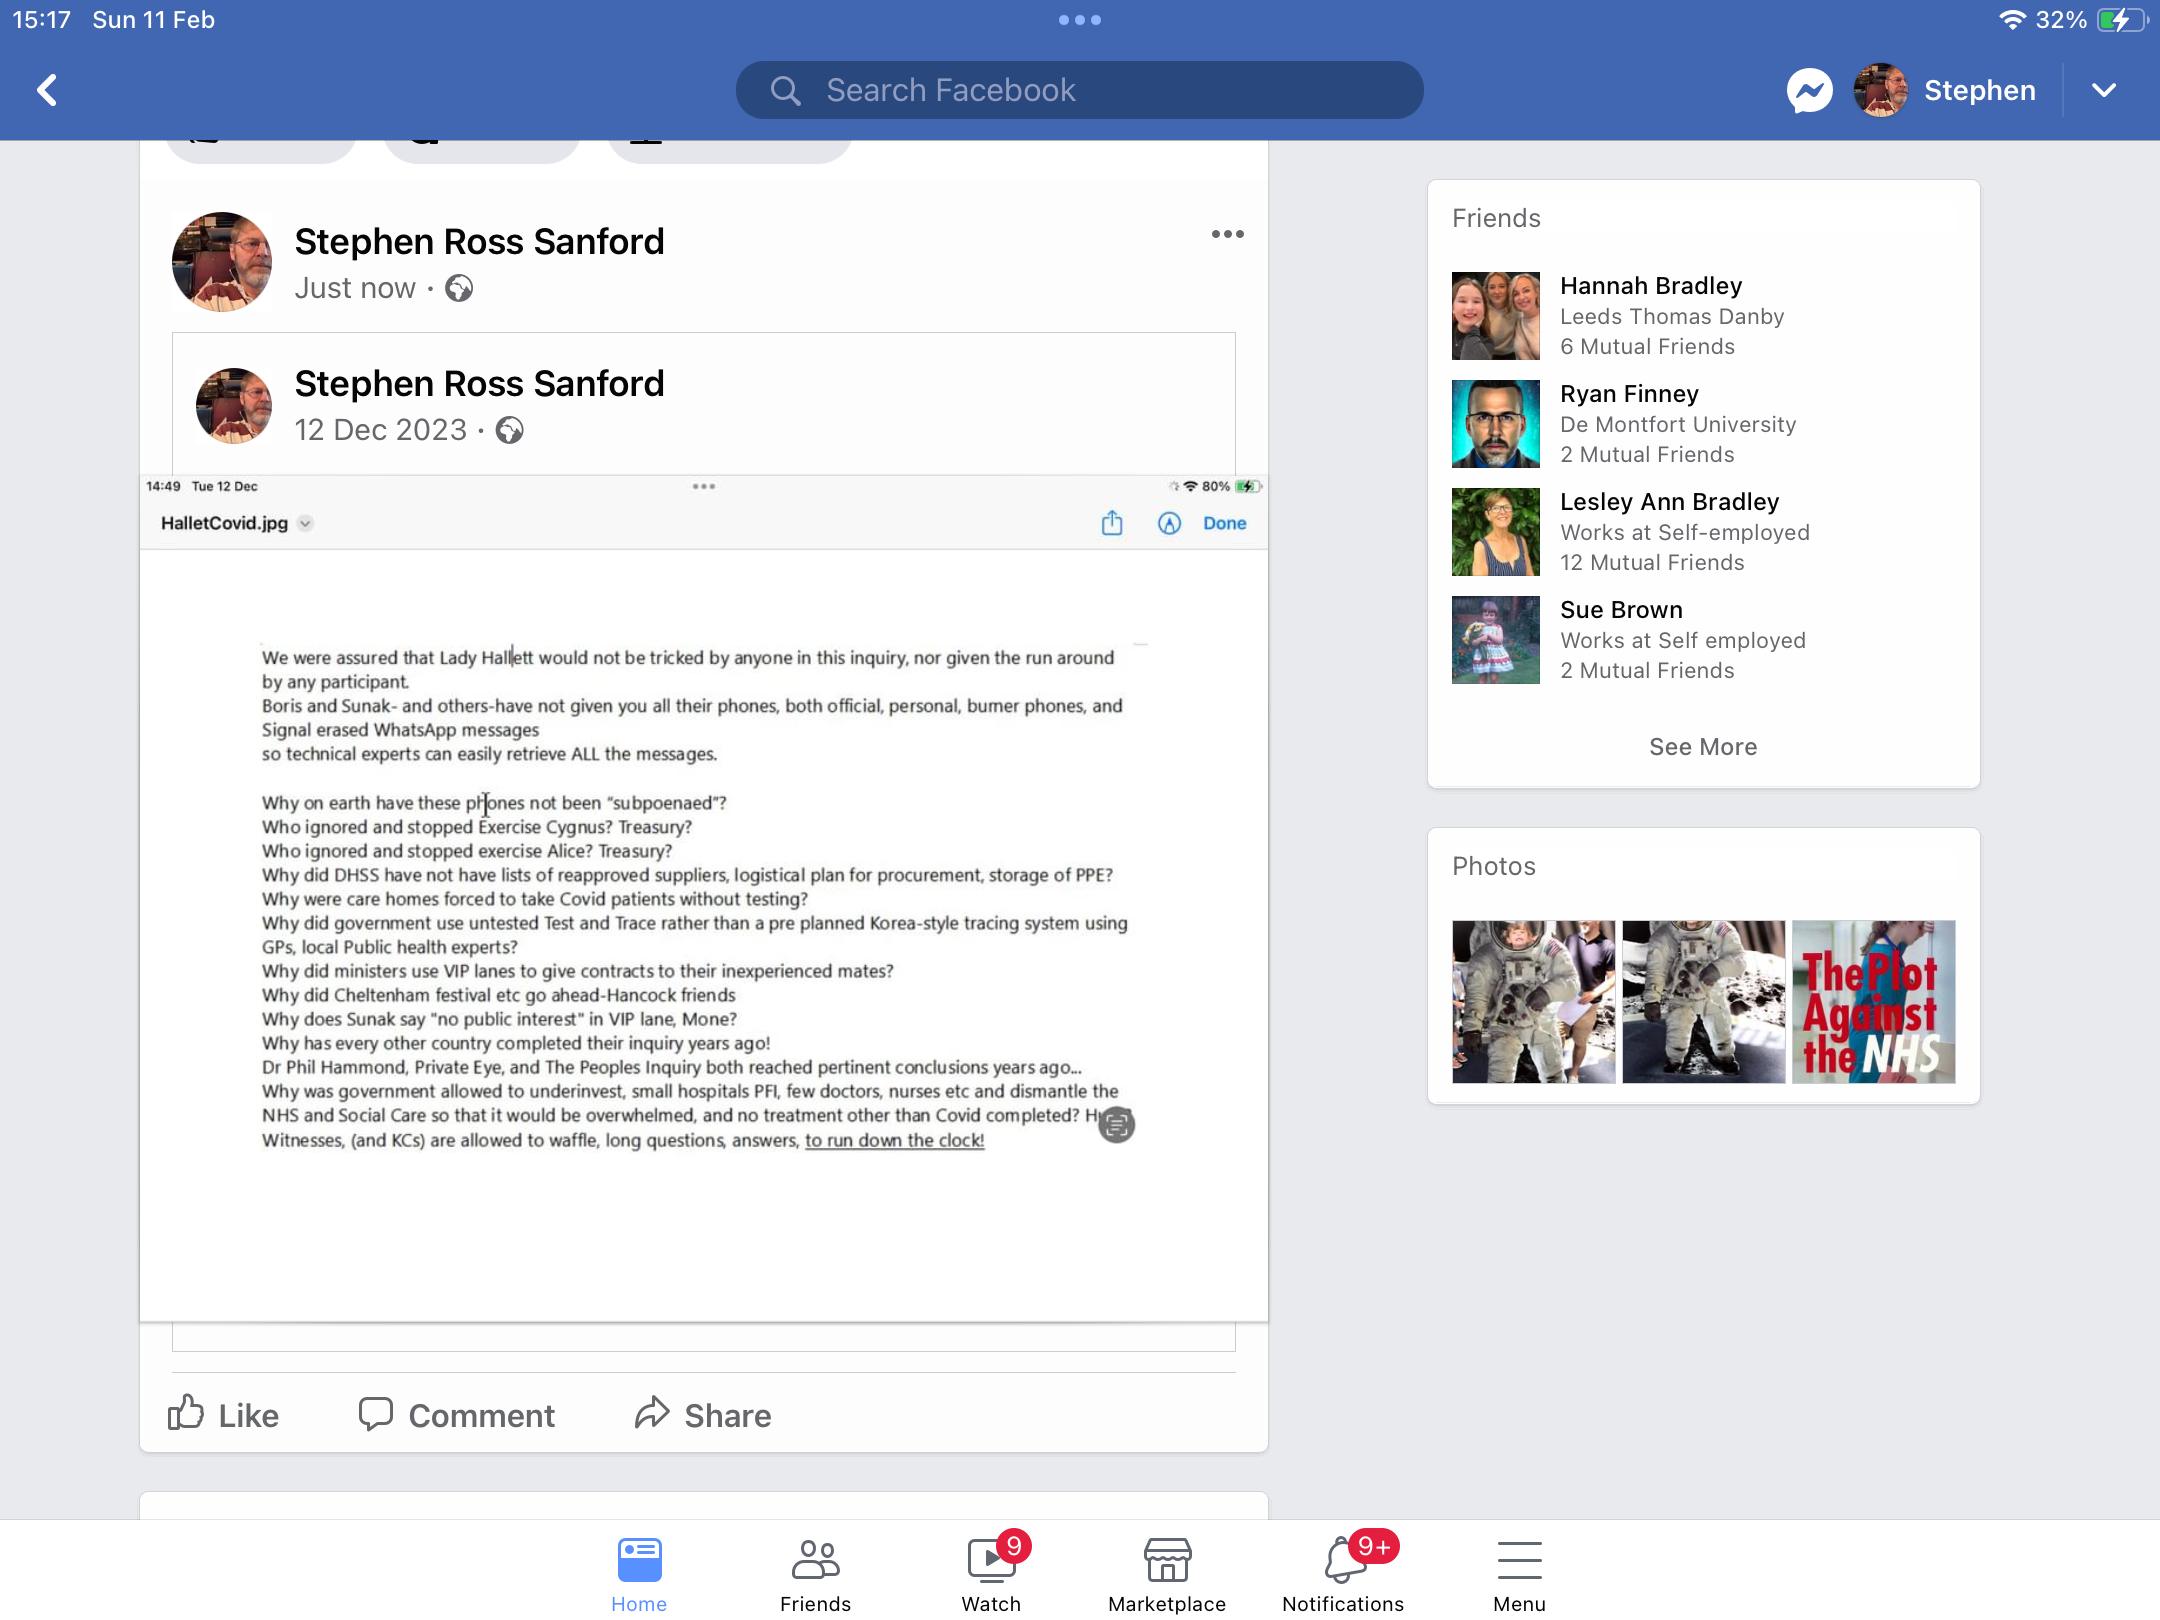
Task: Switch to the Watch tab
Action: (992, 1574)
